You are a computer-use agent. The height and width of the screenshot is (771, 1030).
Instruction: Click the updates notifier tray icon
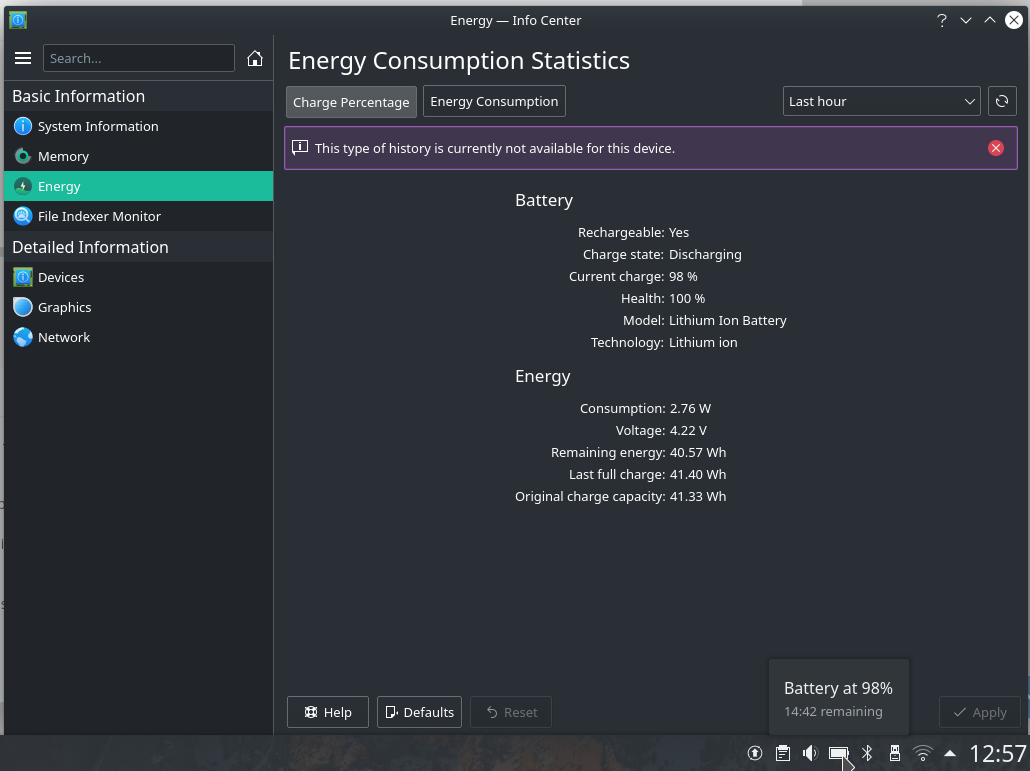point(755,753)
